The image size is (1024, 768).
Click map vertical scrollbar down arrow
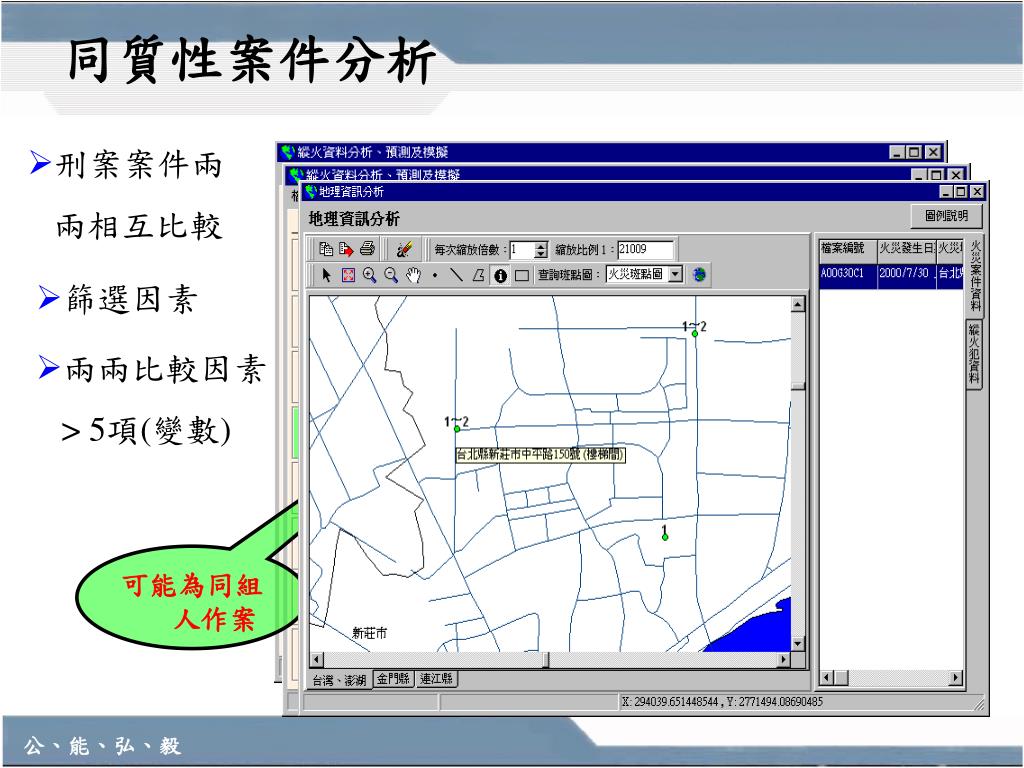click(798, 644)
